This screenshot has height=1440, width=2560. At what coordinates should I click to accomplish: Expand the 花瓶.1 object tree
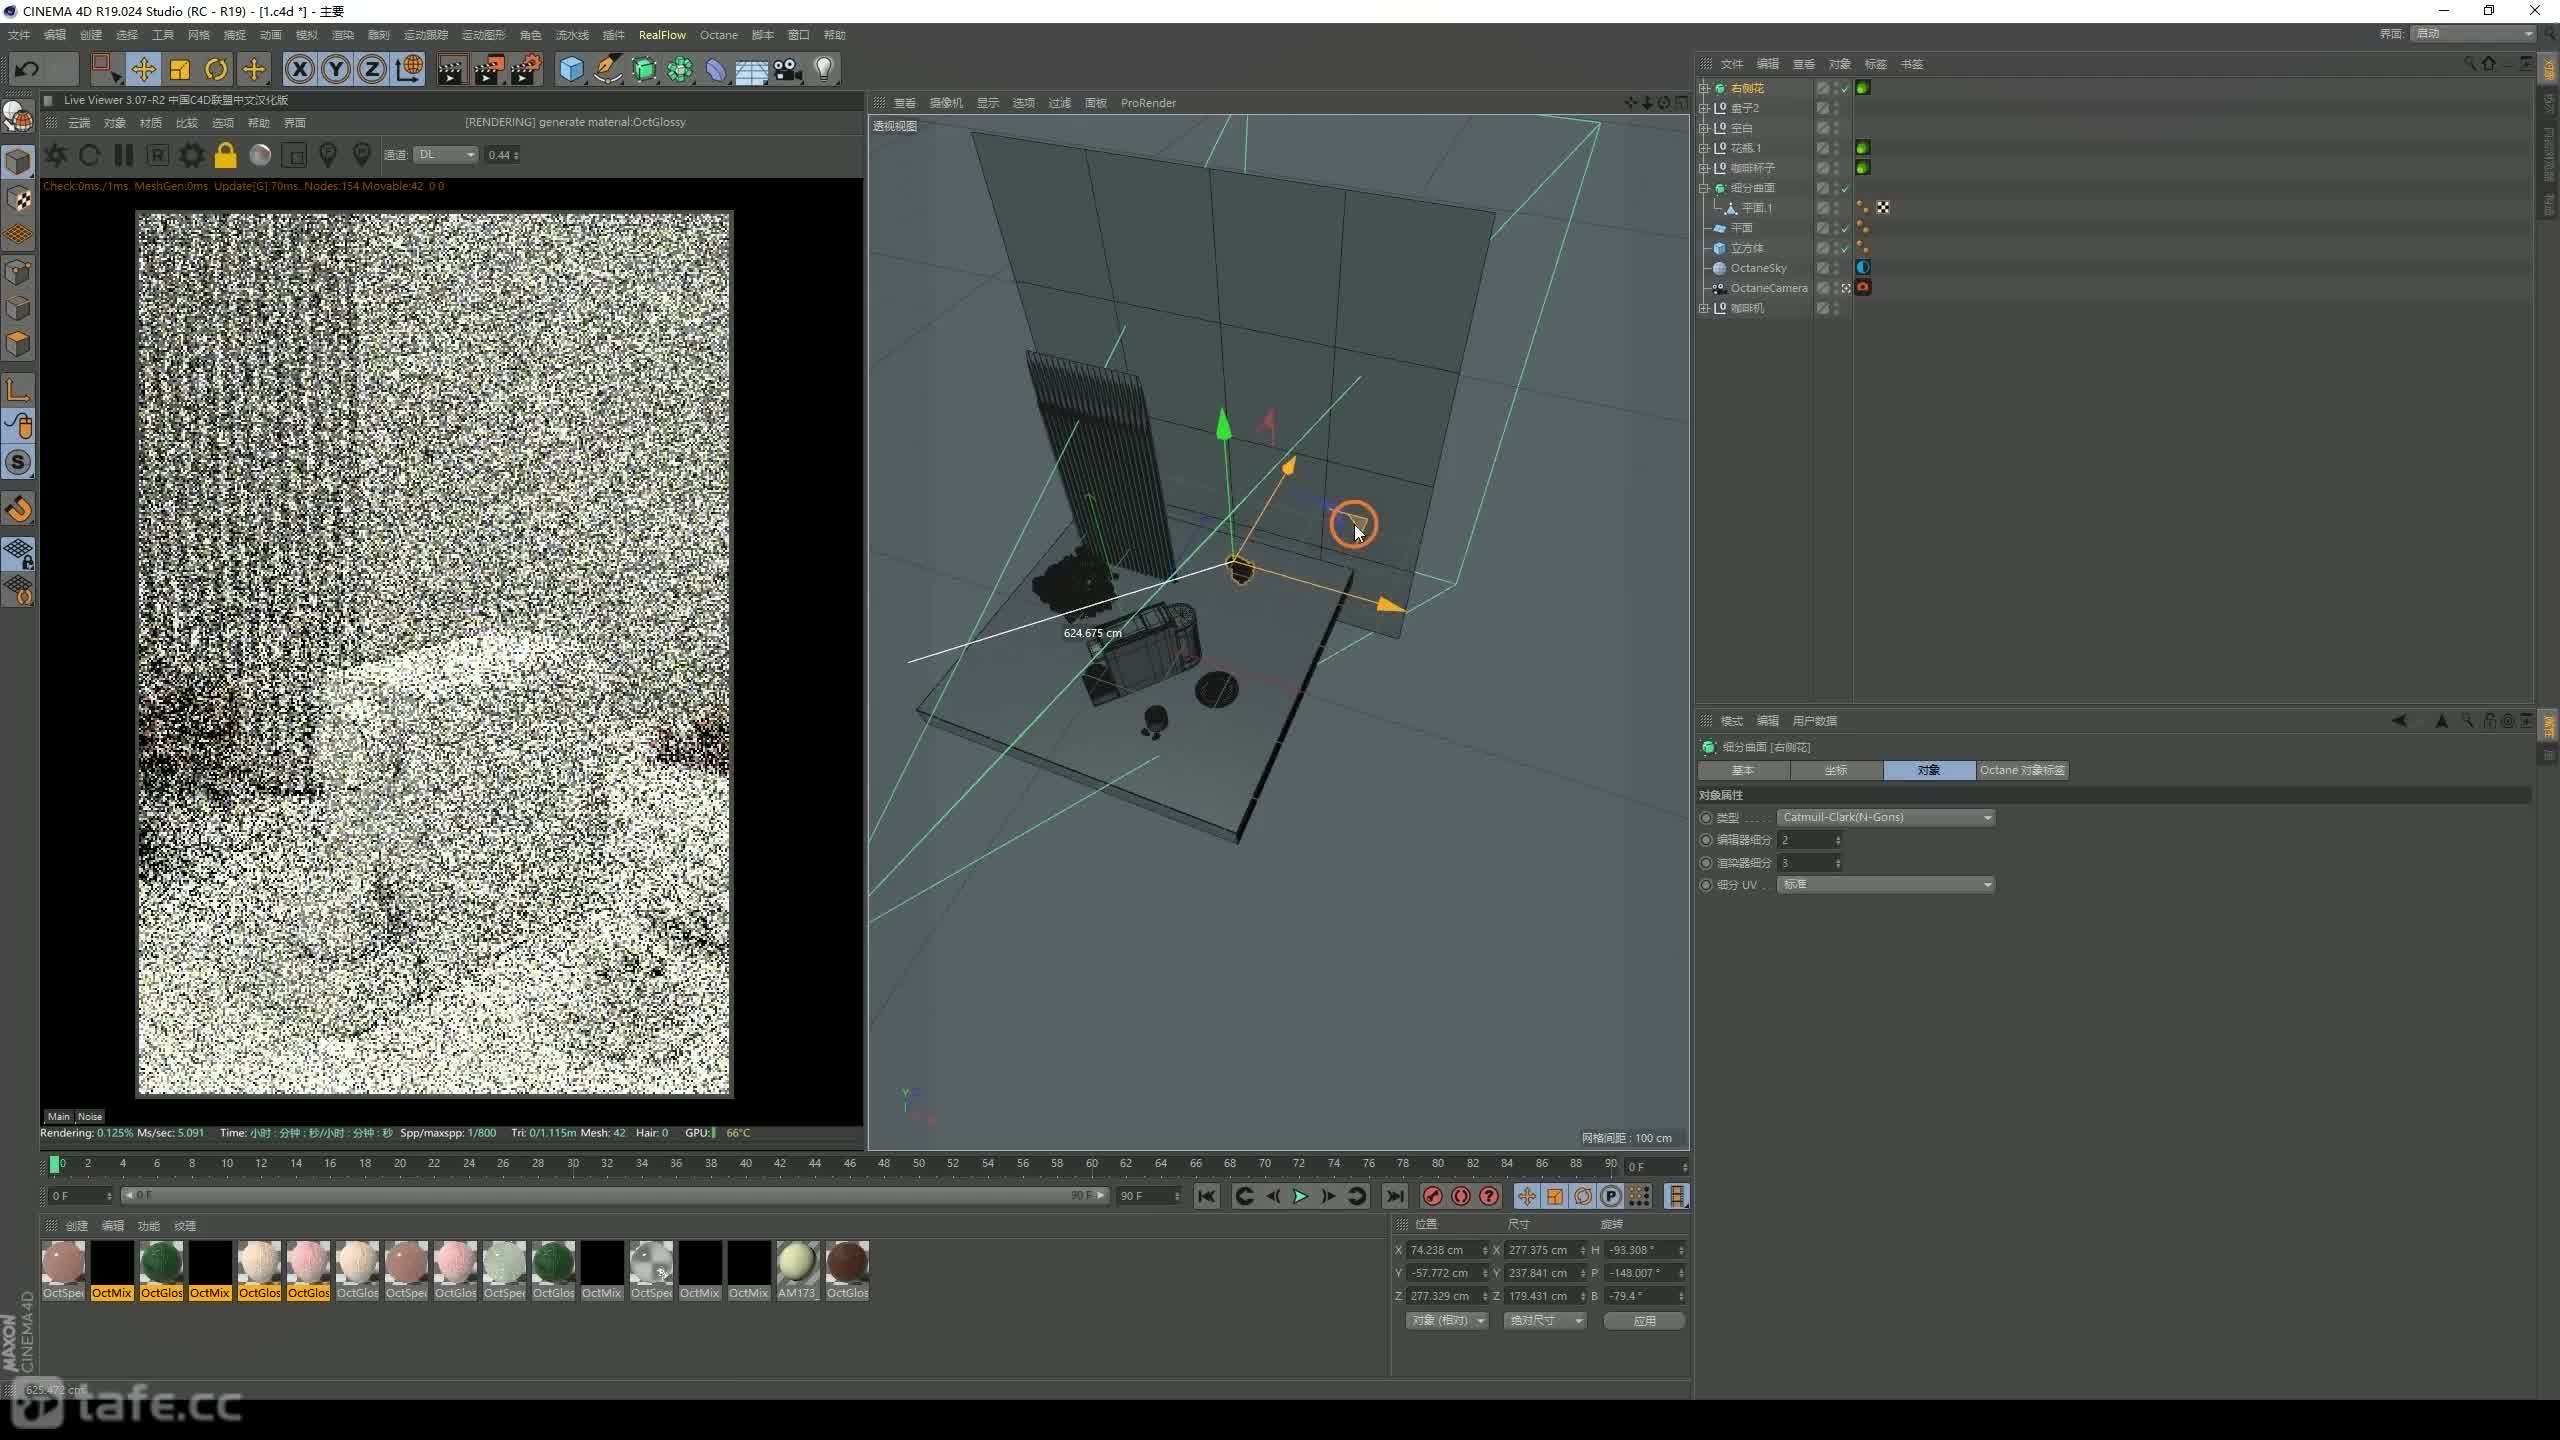(x=1704, y=148)
